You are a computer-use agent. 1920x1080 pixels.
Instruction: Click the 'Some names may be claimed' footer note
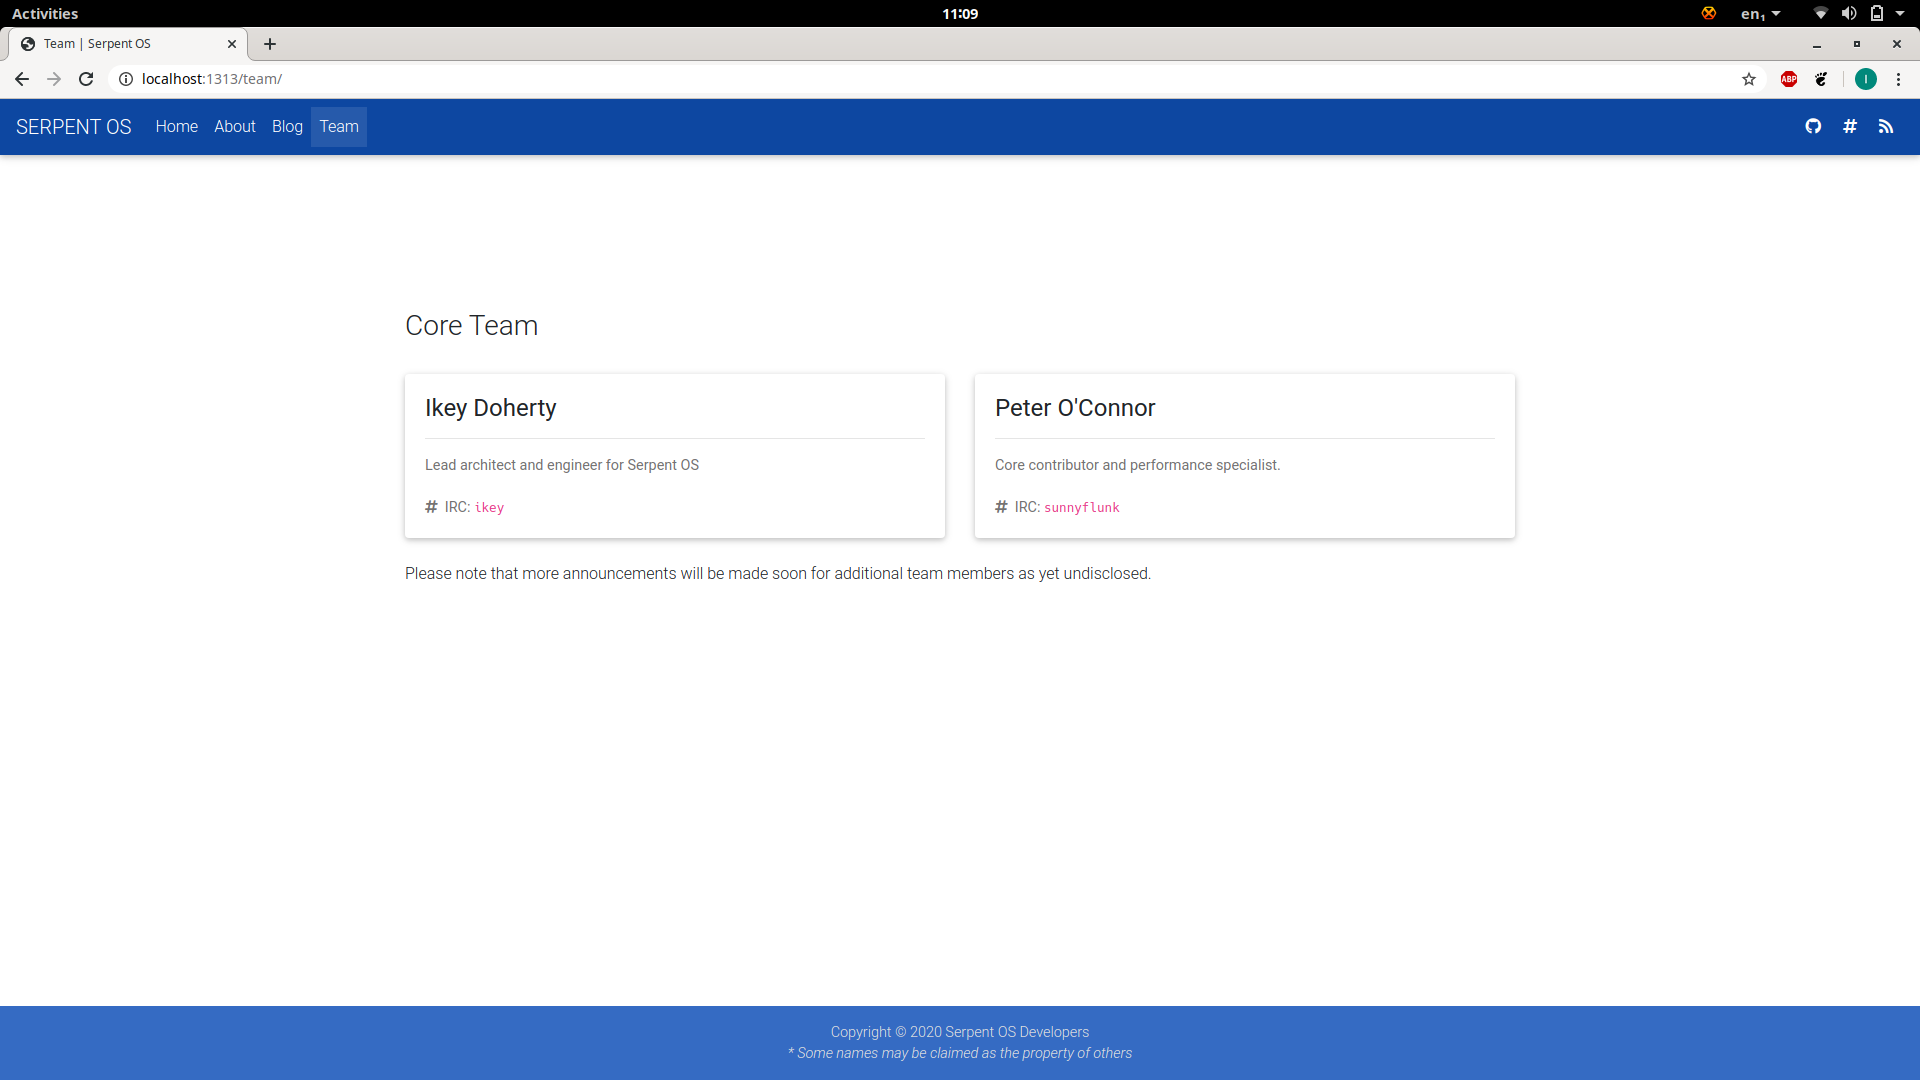click(x=960, y=1053)
